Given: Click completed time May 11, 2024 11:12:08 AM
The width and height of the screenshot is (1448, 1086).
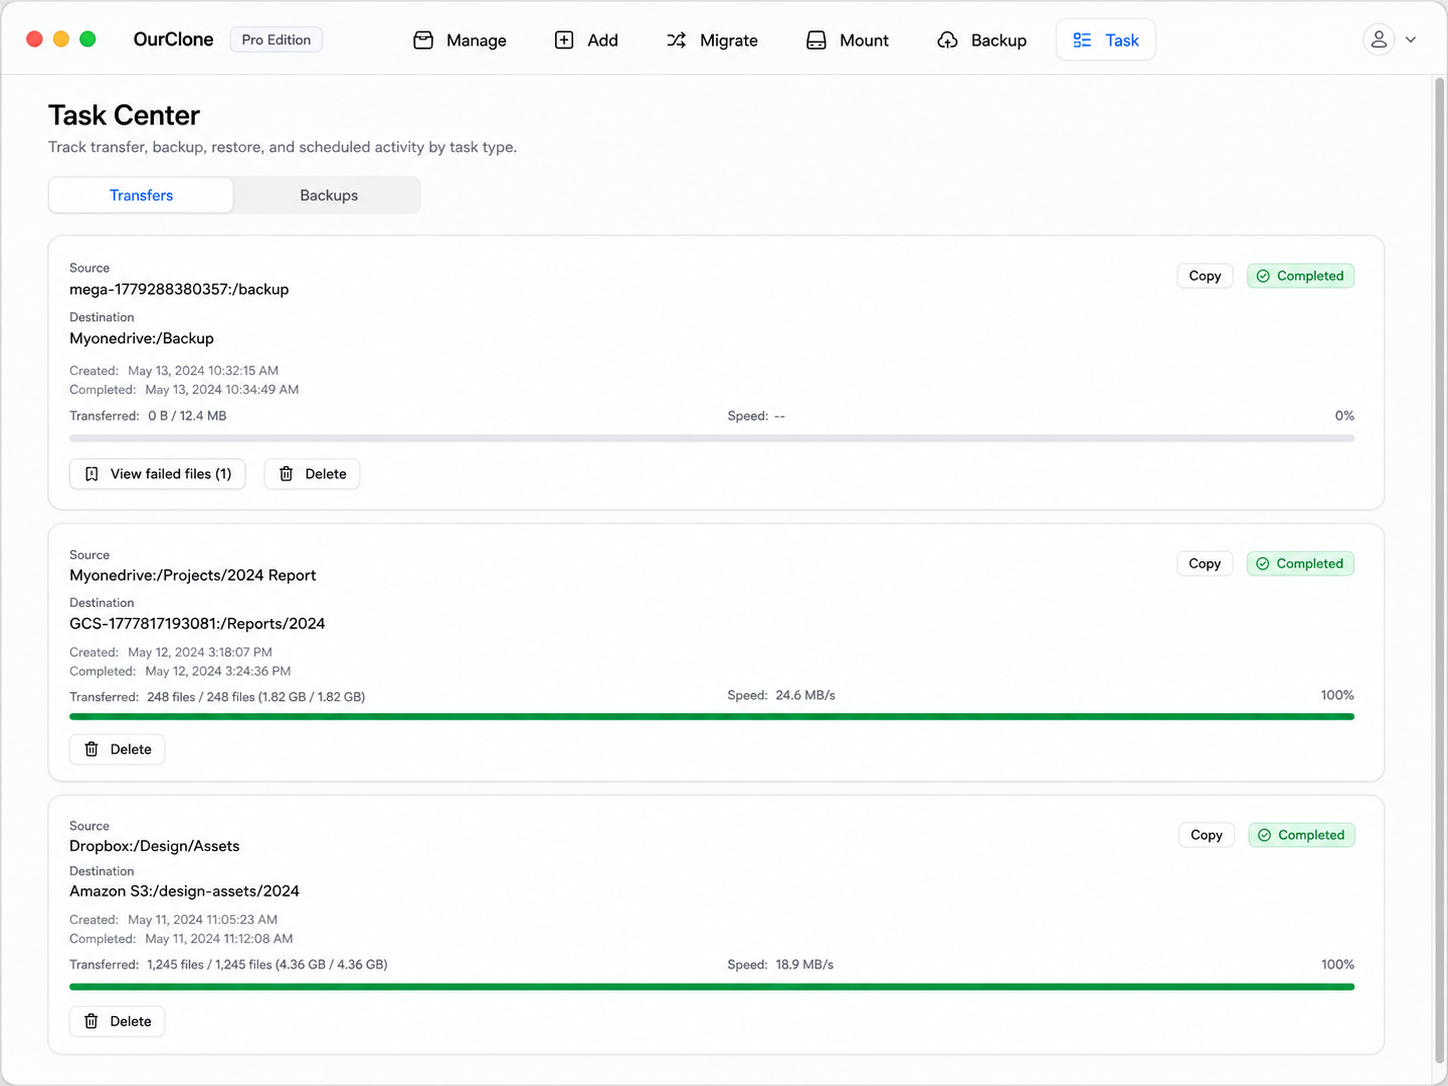Looking at the screenshot, I should [219, 939].
